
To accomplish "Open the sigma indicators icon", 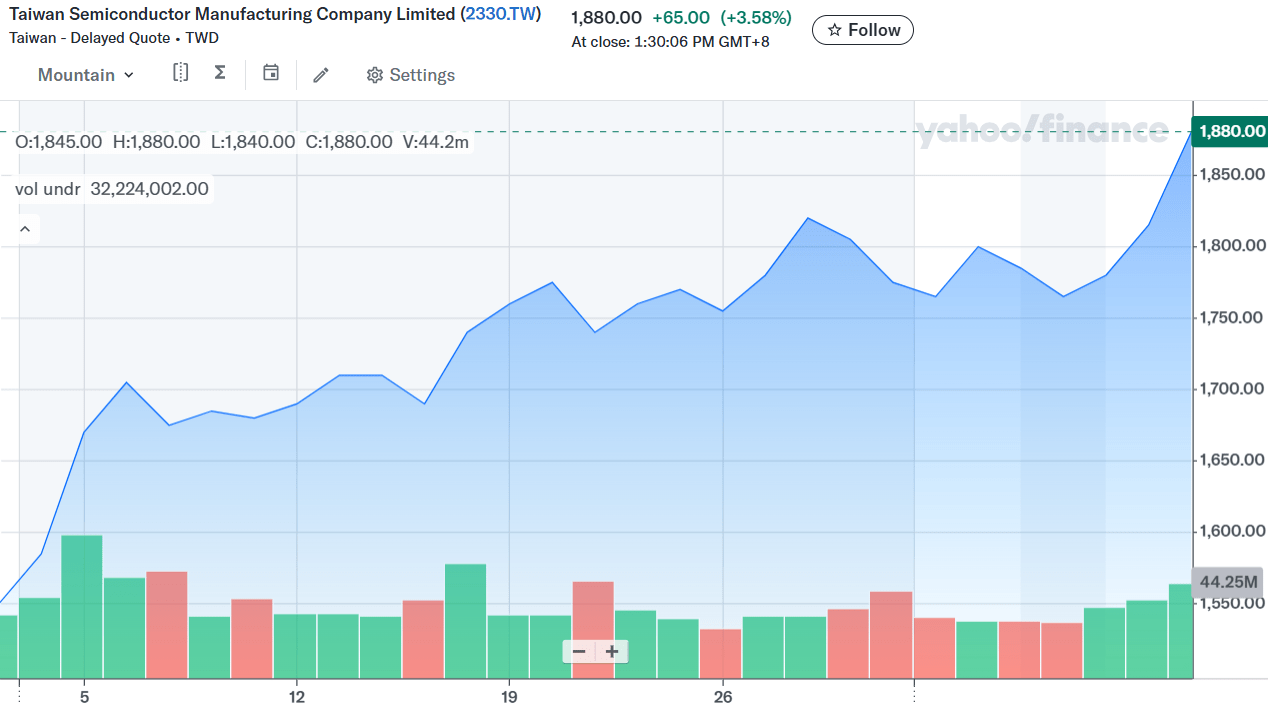I will (x=220, y=73).
